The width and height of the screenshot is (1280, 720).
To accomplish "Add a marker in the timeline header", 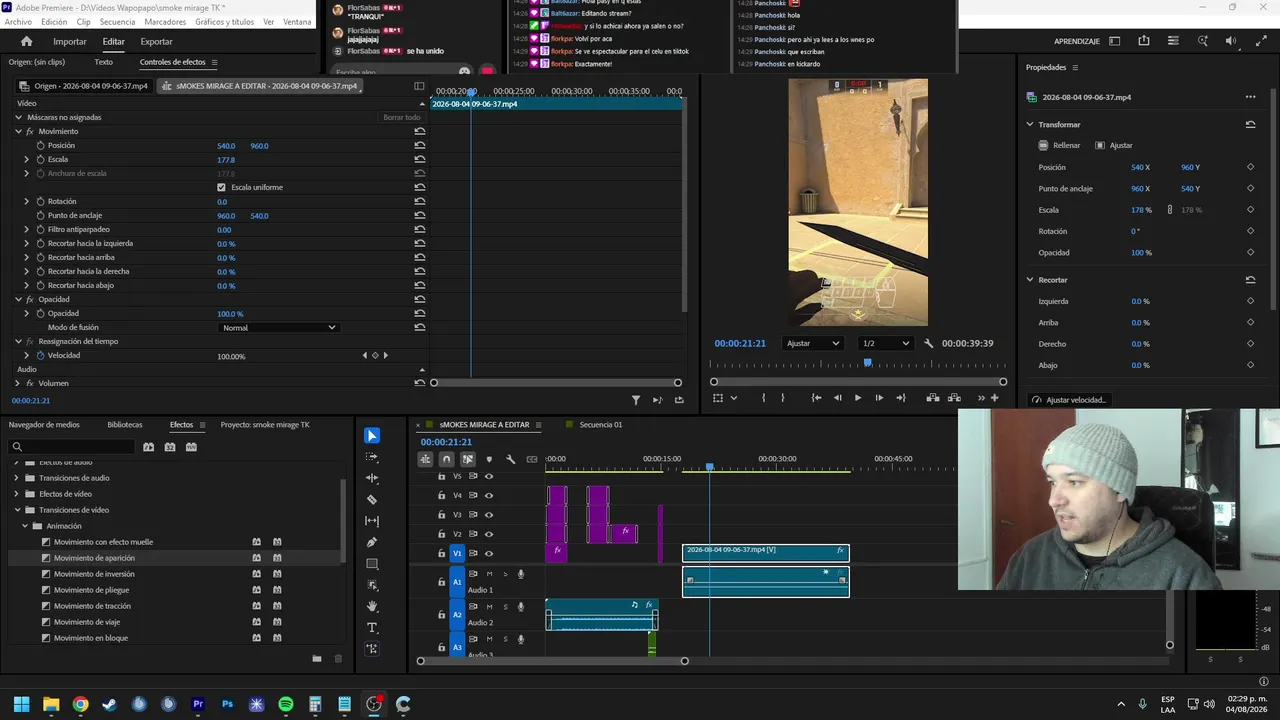I will (489, 459).
